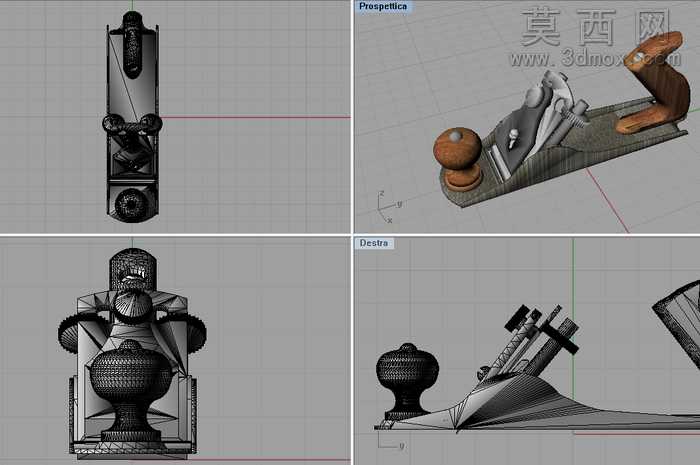The image size is (700, 465).
Task: Select the wooden front knob in Prospettica view
Action: point(458,158)
